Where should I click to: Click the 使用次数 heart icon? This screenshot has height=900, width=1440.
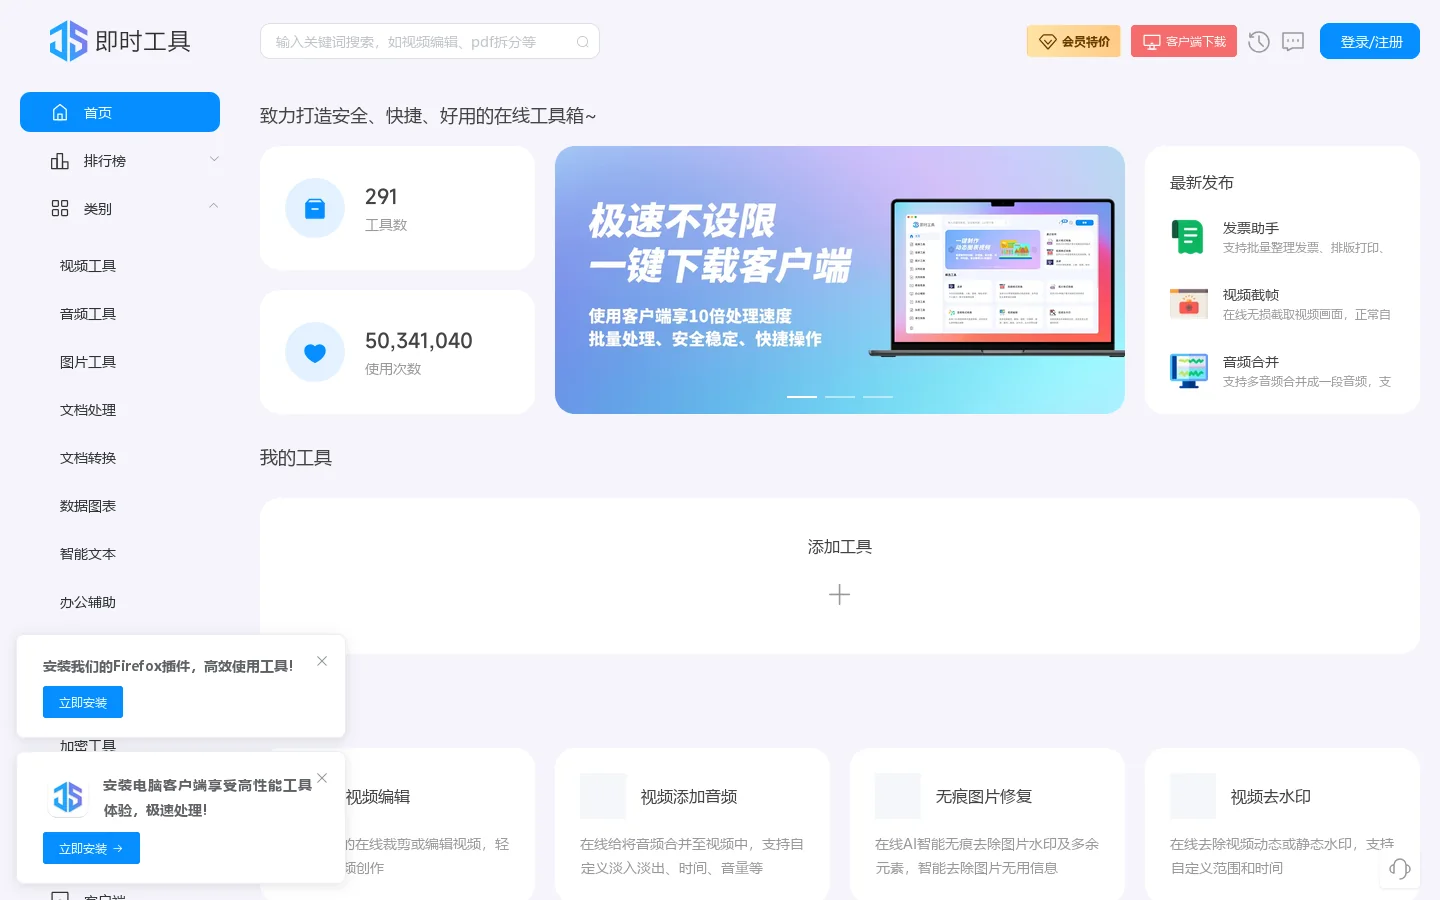coord(315,352)
